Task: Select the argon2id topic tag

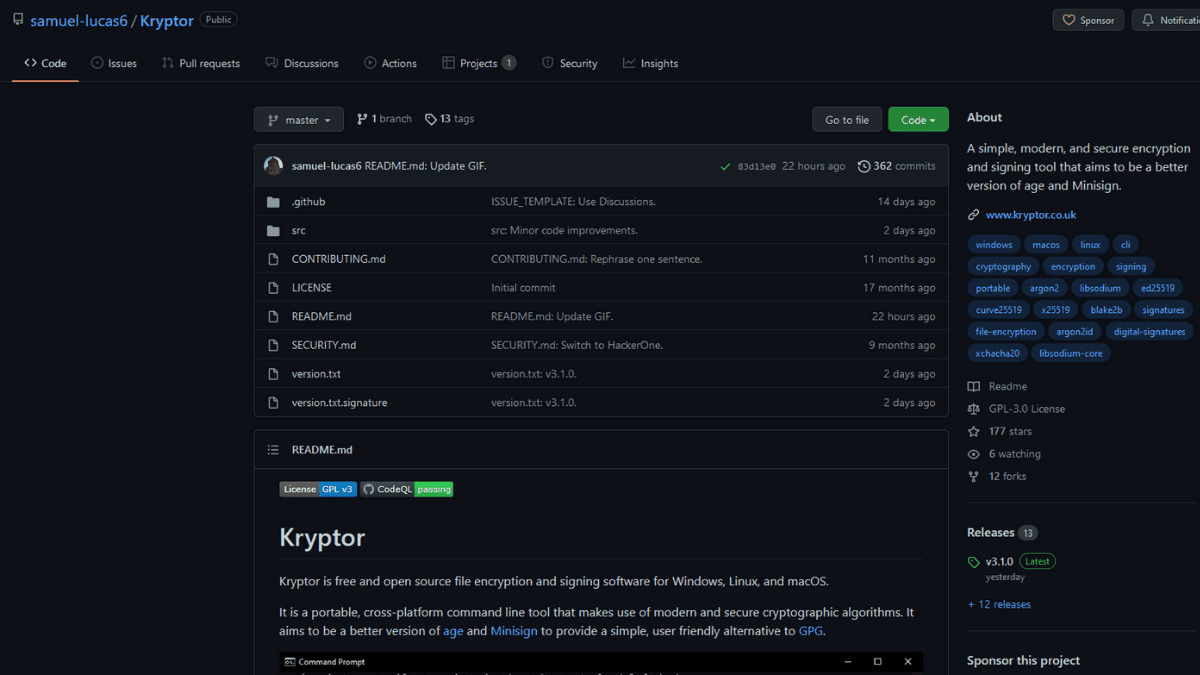Action: point(1075,332)
